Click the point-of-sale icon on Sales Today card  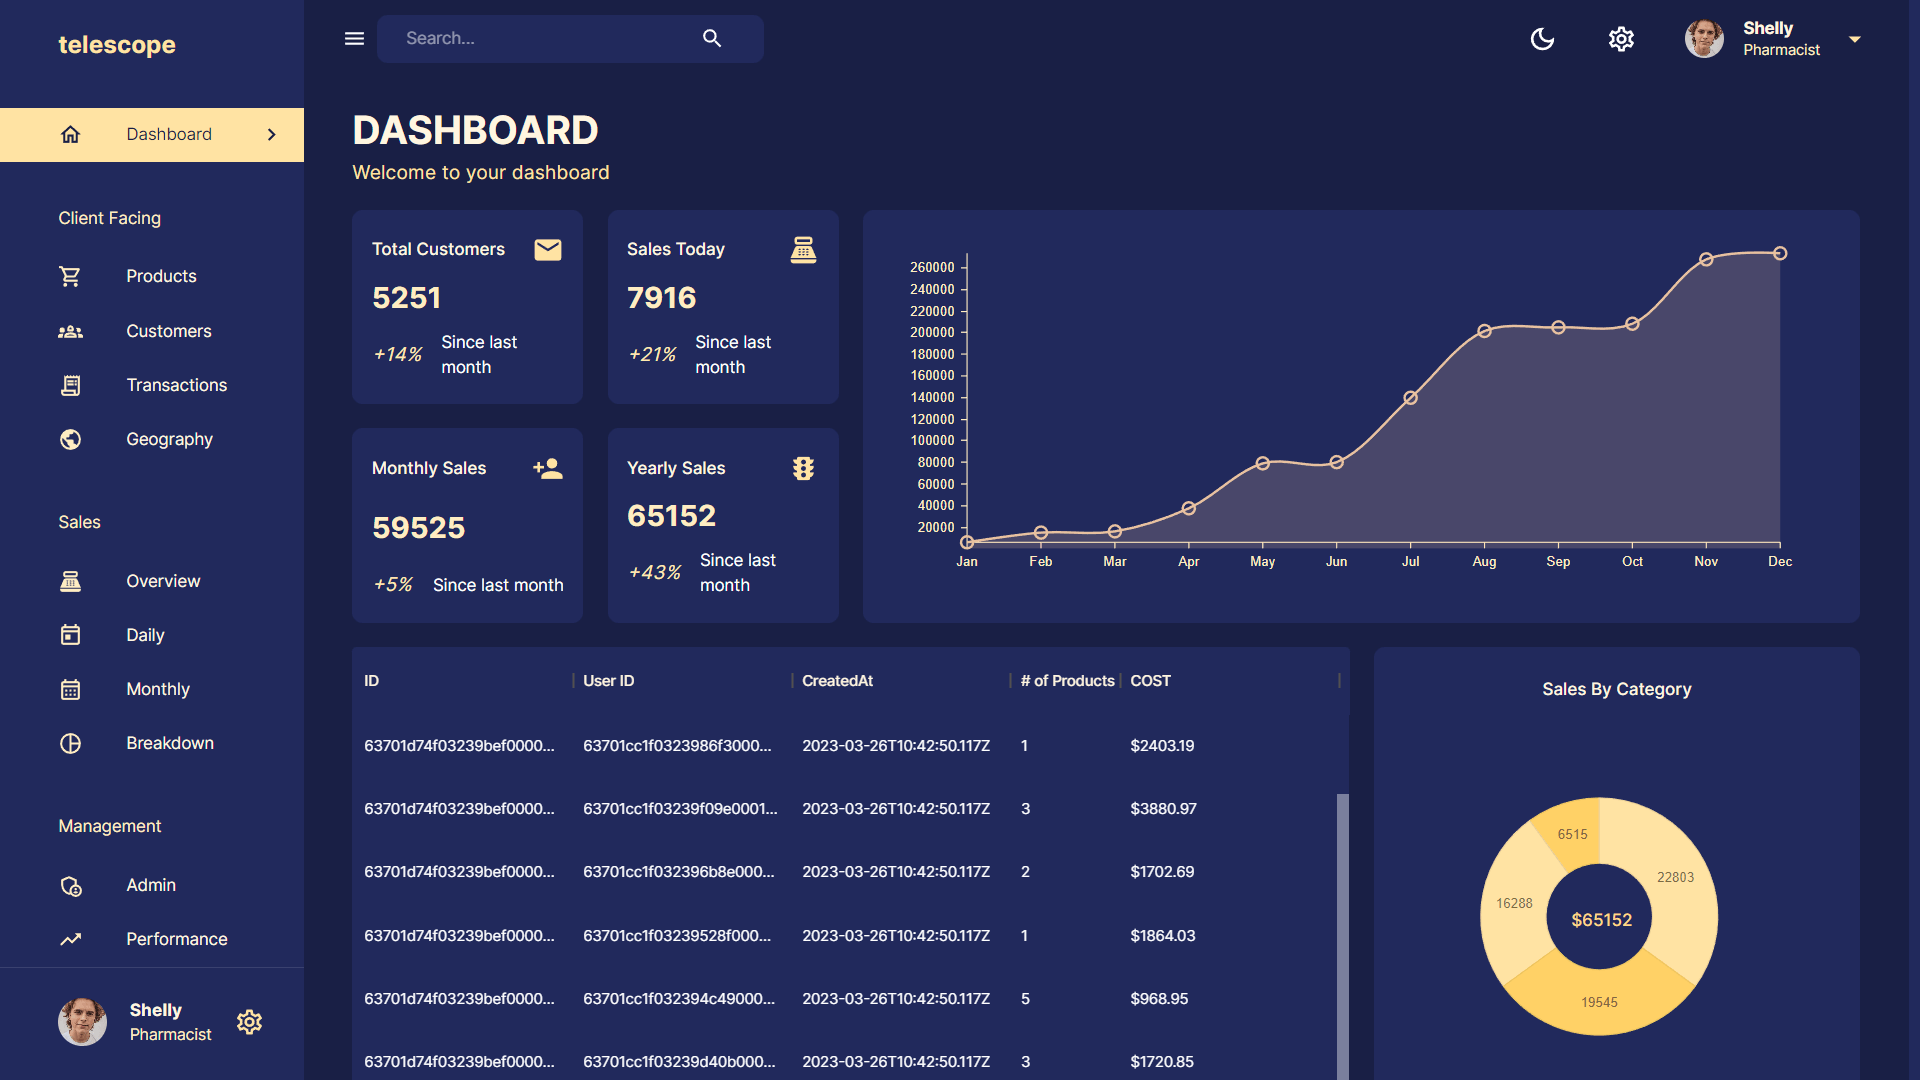803,250
